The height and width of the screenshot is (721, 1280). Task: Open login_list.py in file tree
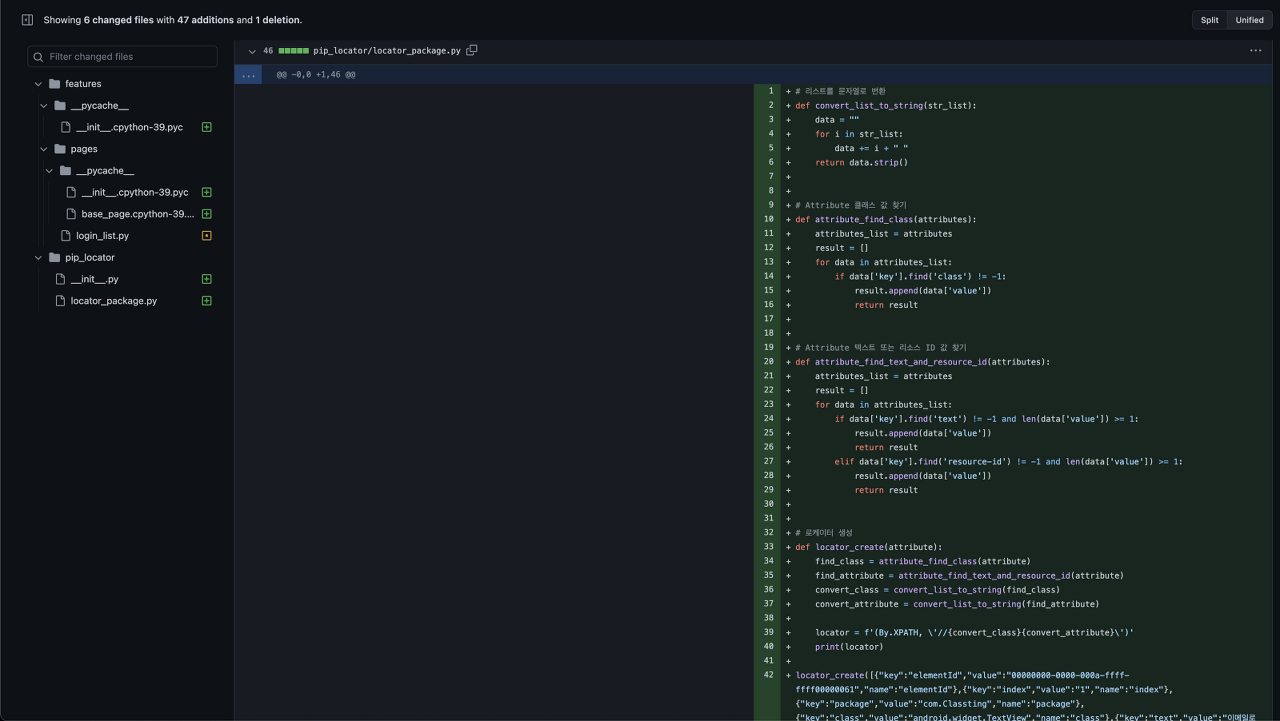pyautogui.click(x=102, y=236)
